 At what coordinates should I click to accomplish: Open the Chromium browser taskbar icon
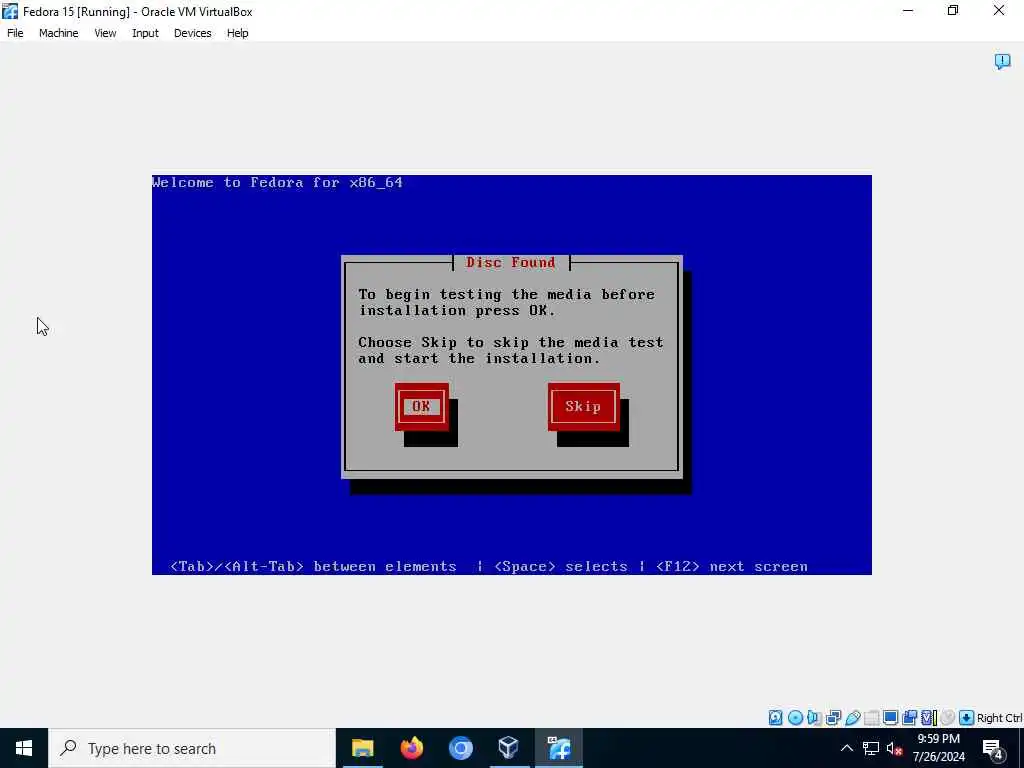pos(460,748)
